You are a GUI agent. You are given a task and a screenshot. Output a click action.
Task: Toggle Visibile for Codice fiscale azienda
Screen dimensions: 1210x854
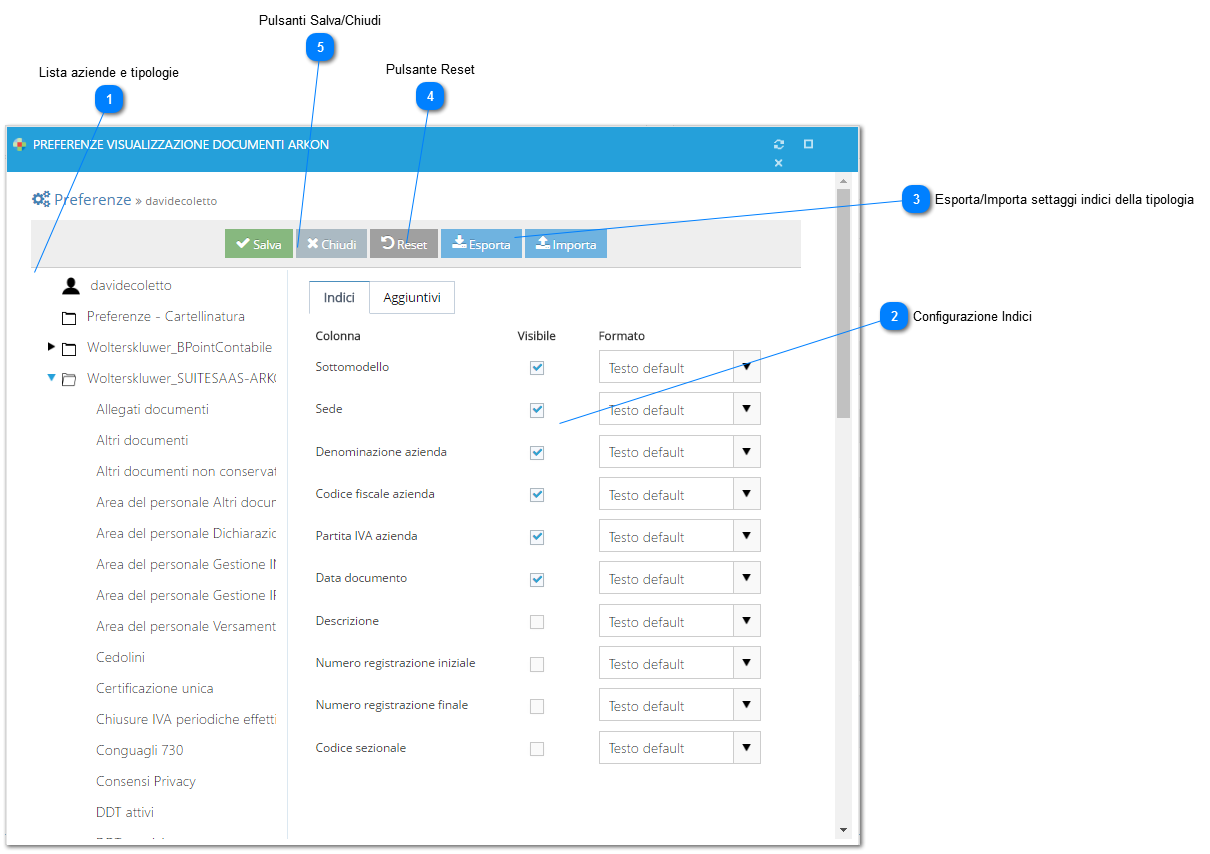(x=537, y=494)
